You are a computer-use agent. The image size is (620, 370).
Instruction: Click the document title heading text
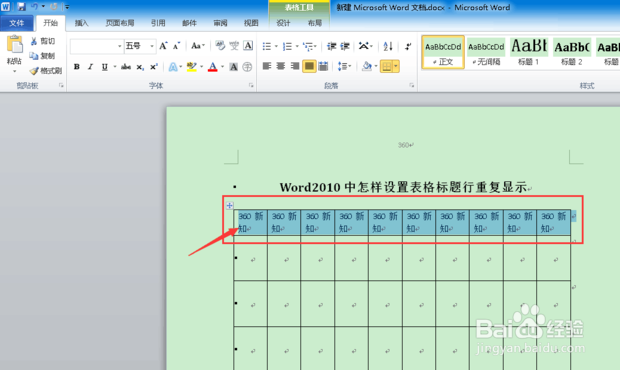pos(403,187)
